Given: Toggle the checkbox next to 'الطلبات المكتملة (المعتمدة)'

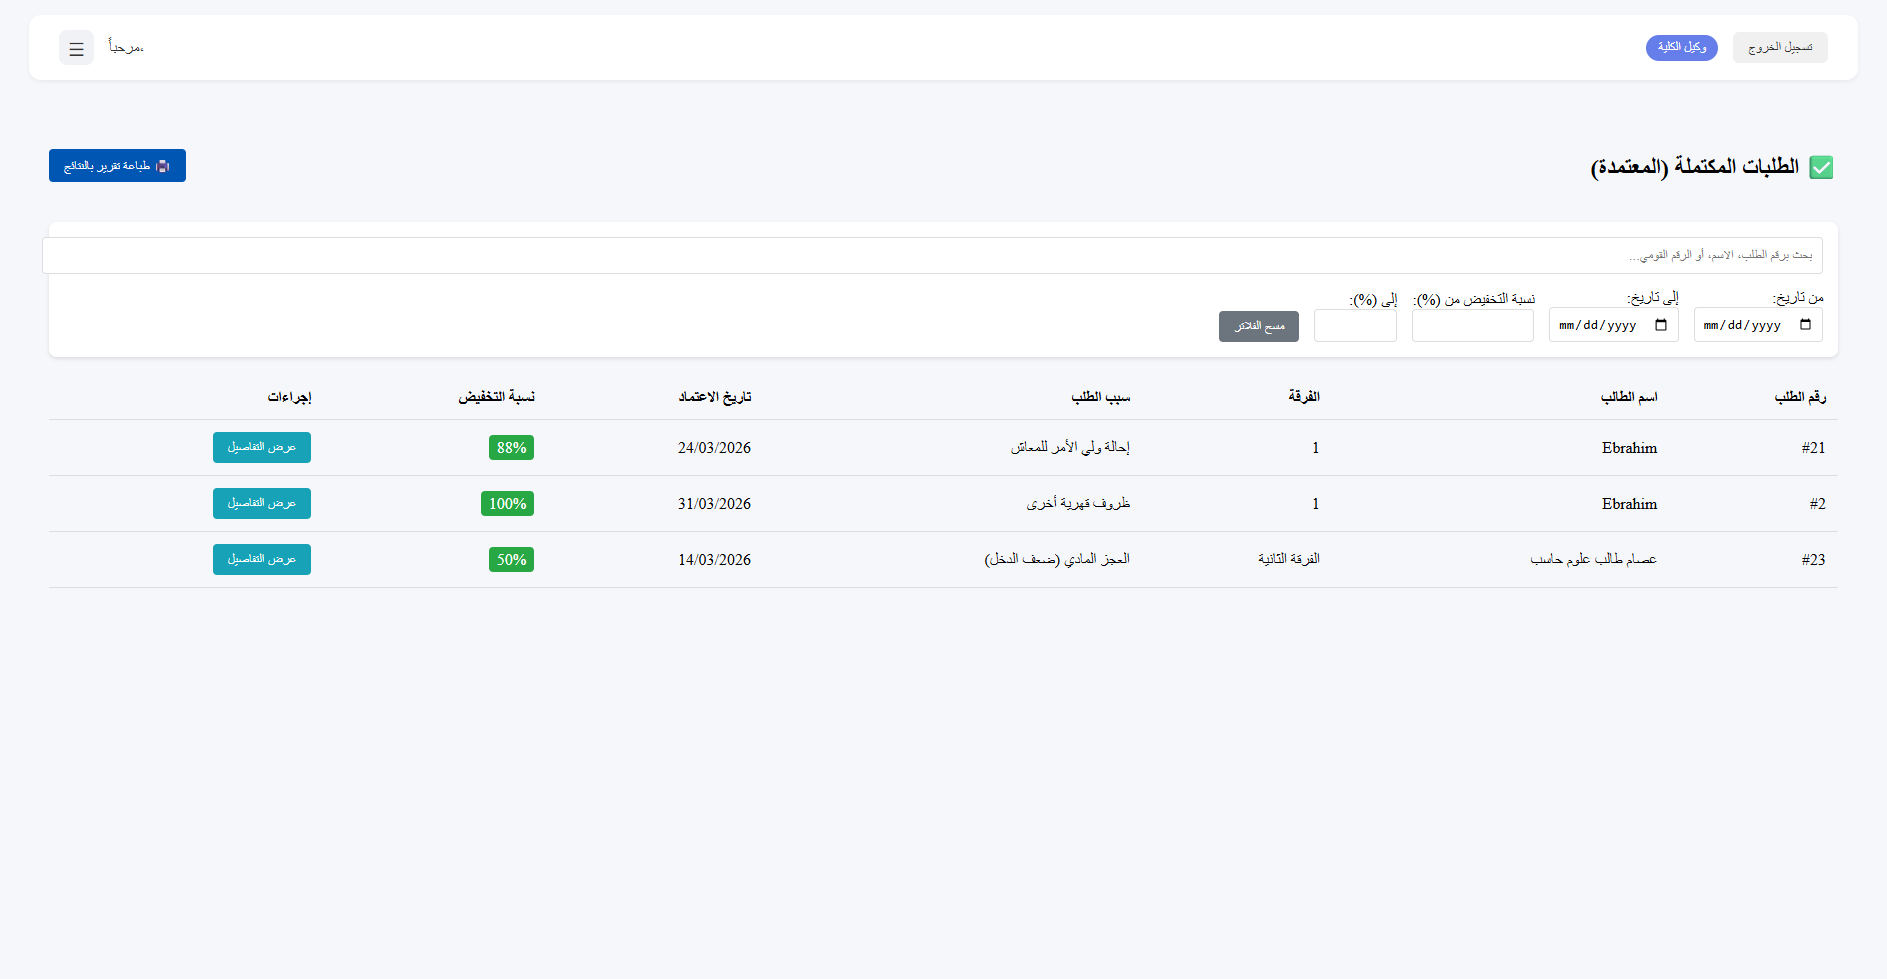Looking at the screenshot, I should 1822,167.
